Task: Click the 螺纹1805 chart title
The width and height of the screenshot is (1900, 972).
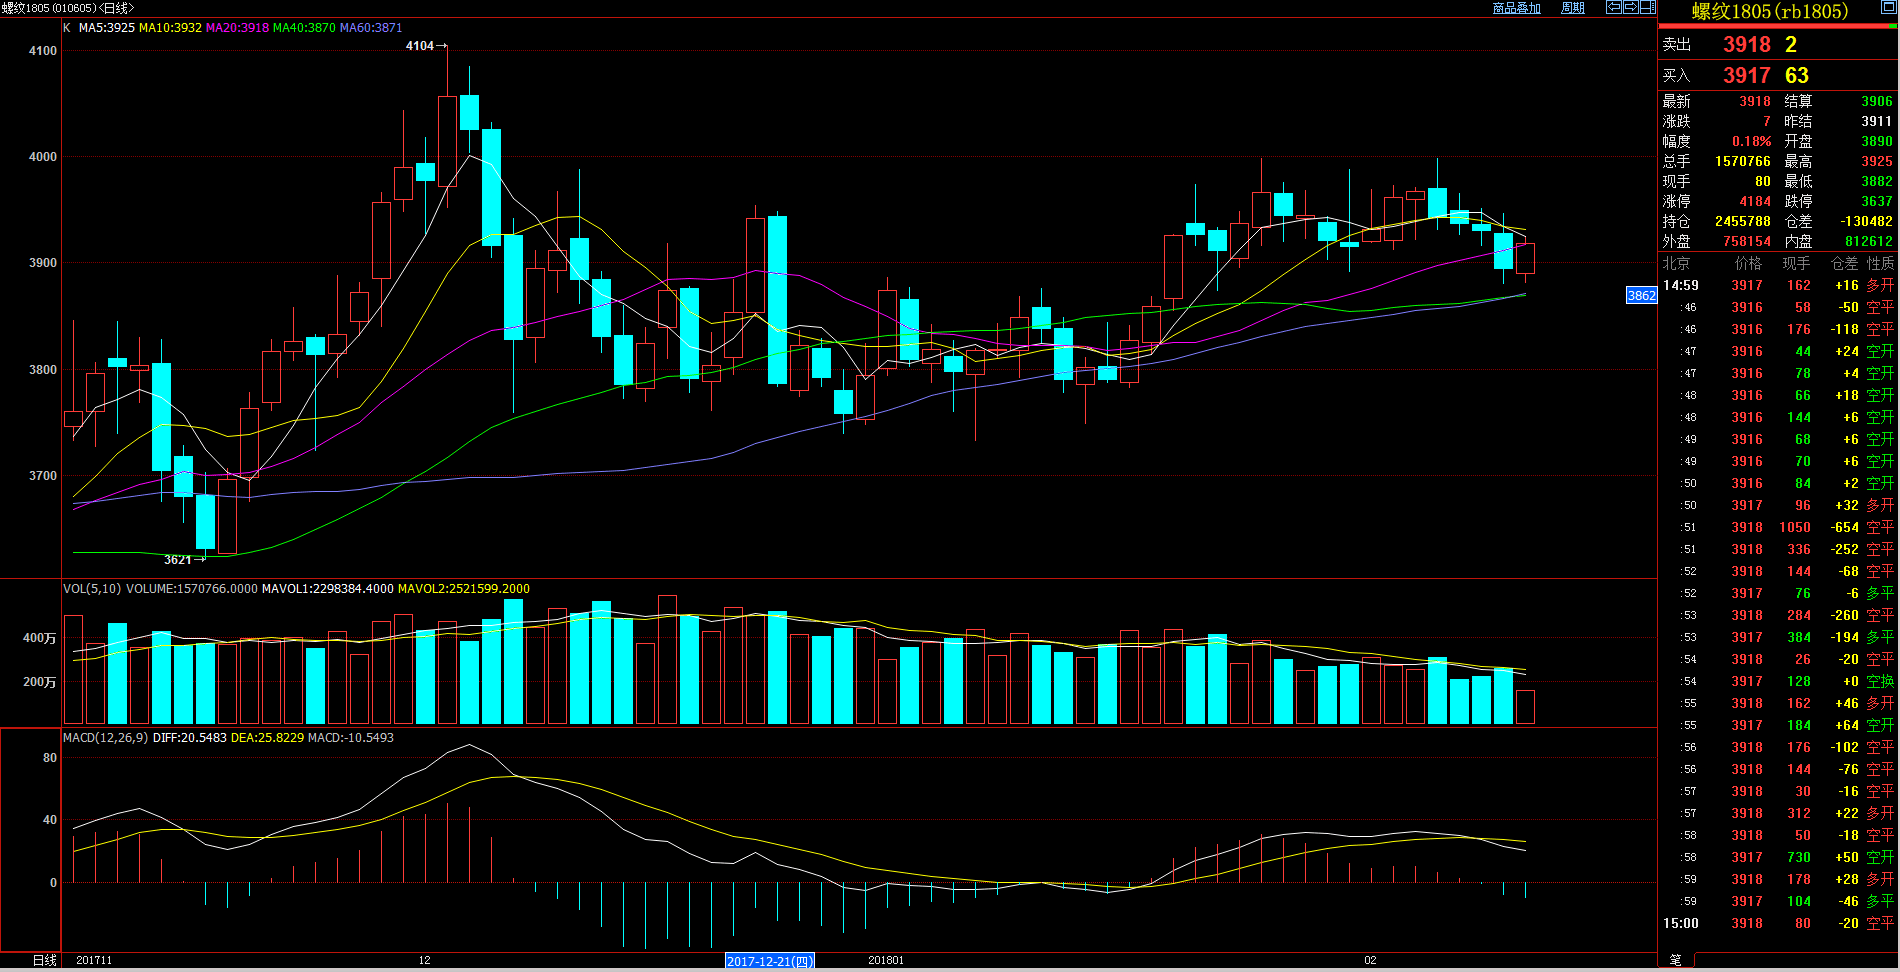Action: tap(67, 8)
